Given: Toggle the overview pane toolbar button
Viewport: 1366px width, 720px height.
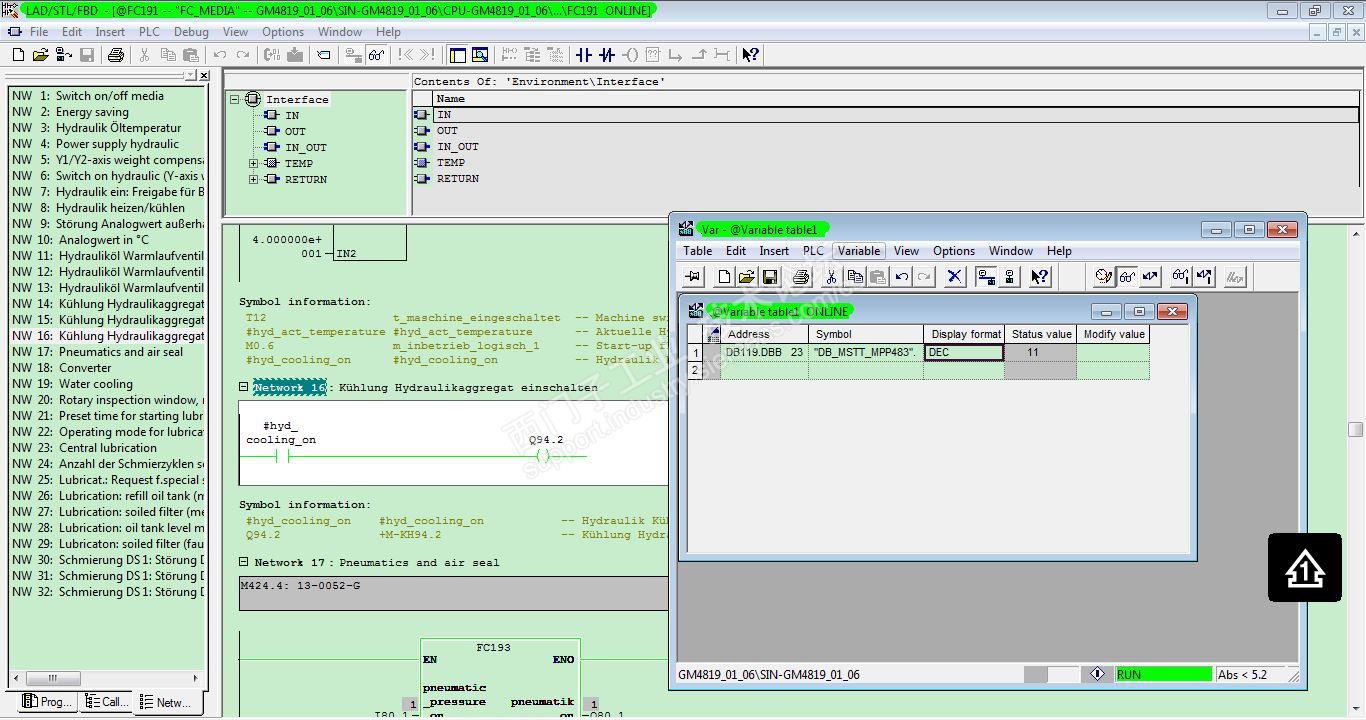Looking at the screenshot, I should pyautogui.click(x=458, y=55).
